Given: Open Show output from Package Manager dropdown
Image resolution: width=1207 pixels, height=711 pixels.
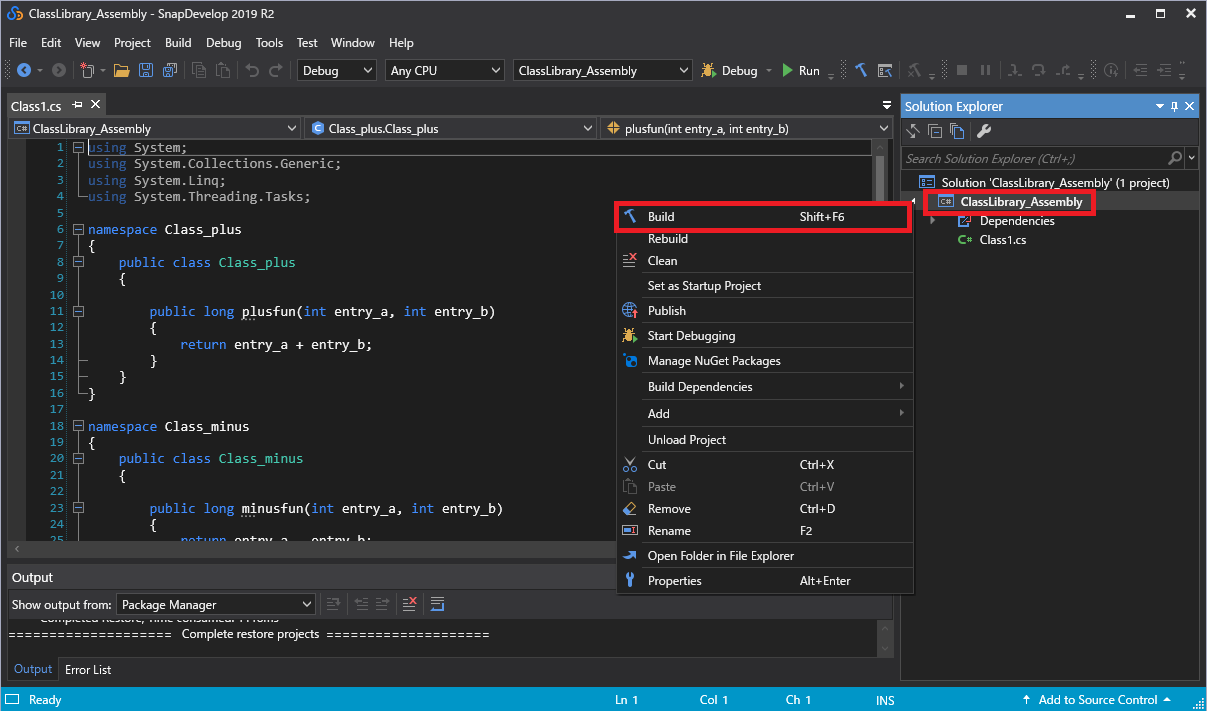Looking at the screenshot, I should (216, 604).
